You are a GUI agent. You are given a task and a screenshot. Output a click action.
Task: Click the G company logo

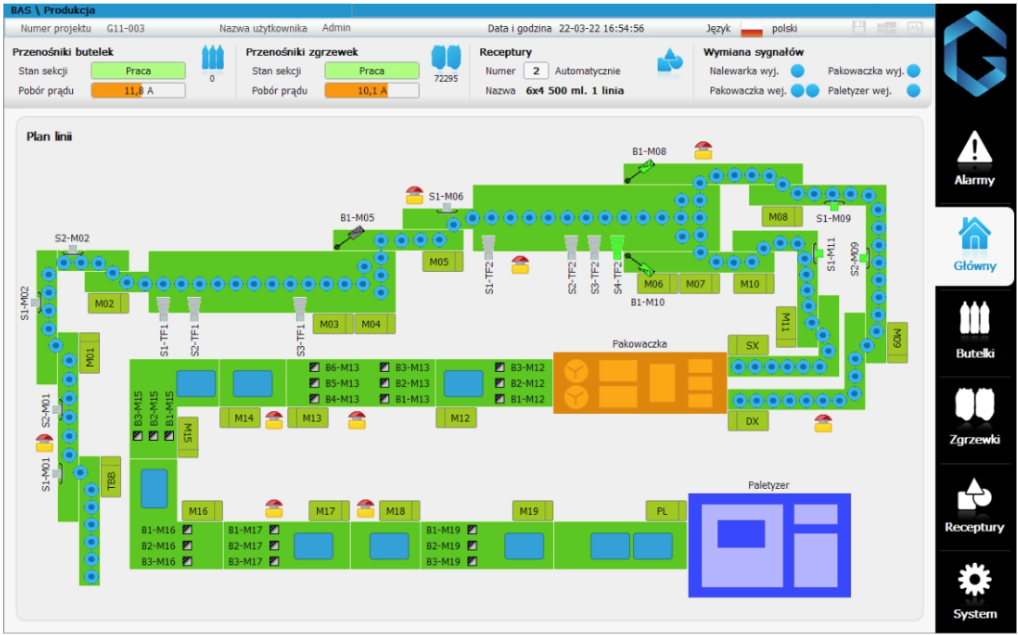pos(974,54)
